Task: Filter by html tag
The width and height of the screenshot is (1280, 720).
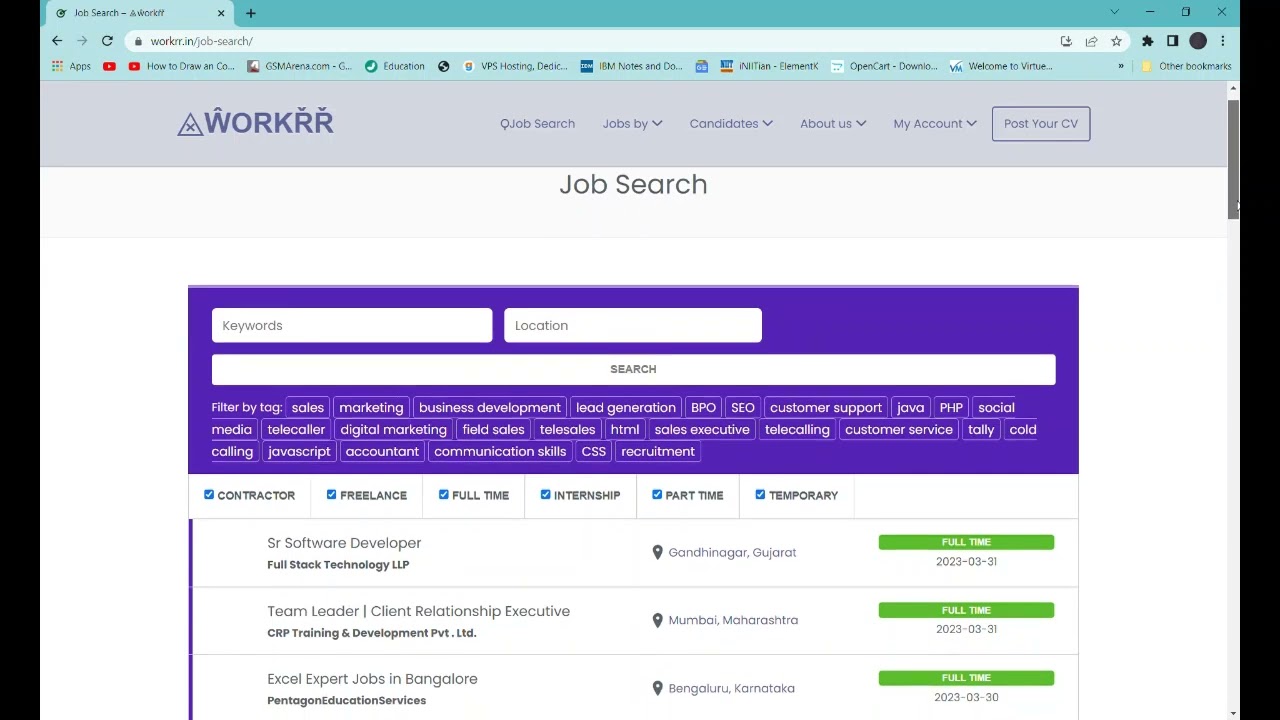Action: click(625, 430)
